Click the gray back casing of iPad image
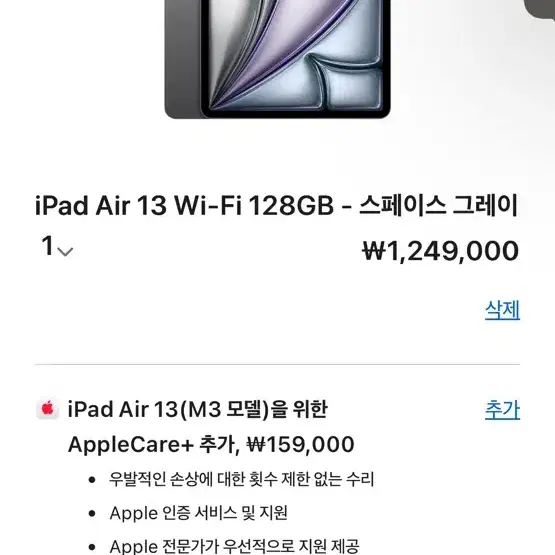The width and height of the screenshot is (555, 555). pos(183,58)
